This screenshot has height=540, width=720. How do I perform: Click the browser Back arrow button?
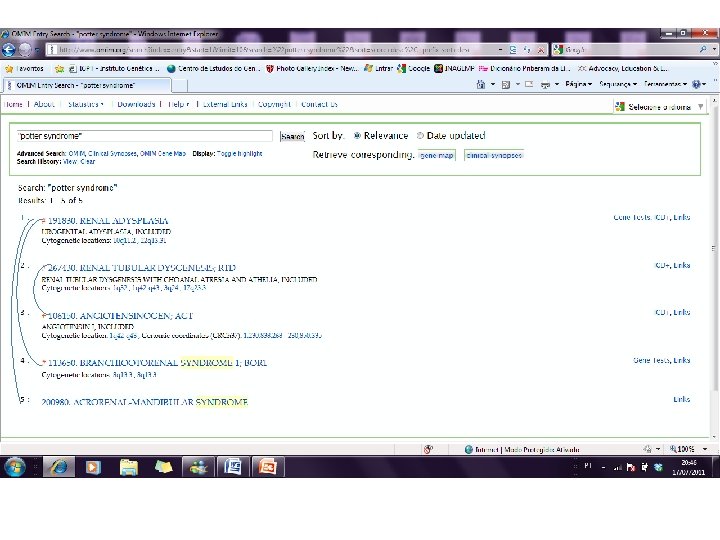pos(9,50)
